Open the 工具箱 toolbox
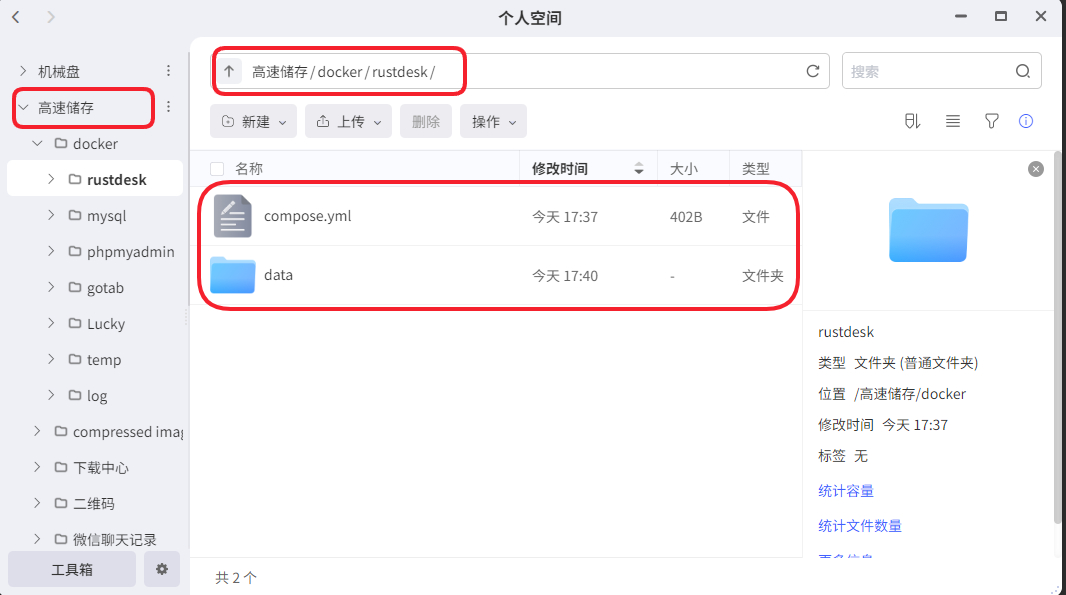 72,569
